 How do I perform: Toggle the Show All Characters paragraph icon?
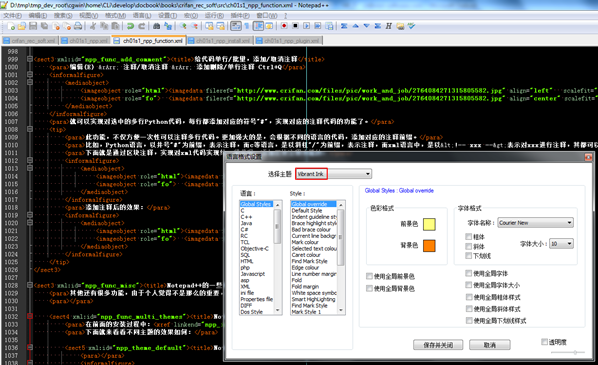click(247, 26)
